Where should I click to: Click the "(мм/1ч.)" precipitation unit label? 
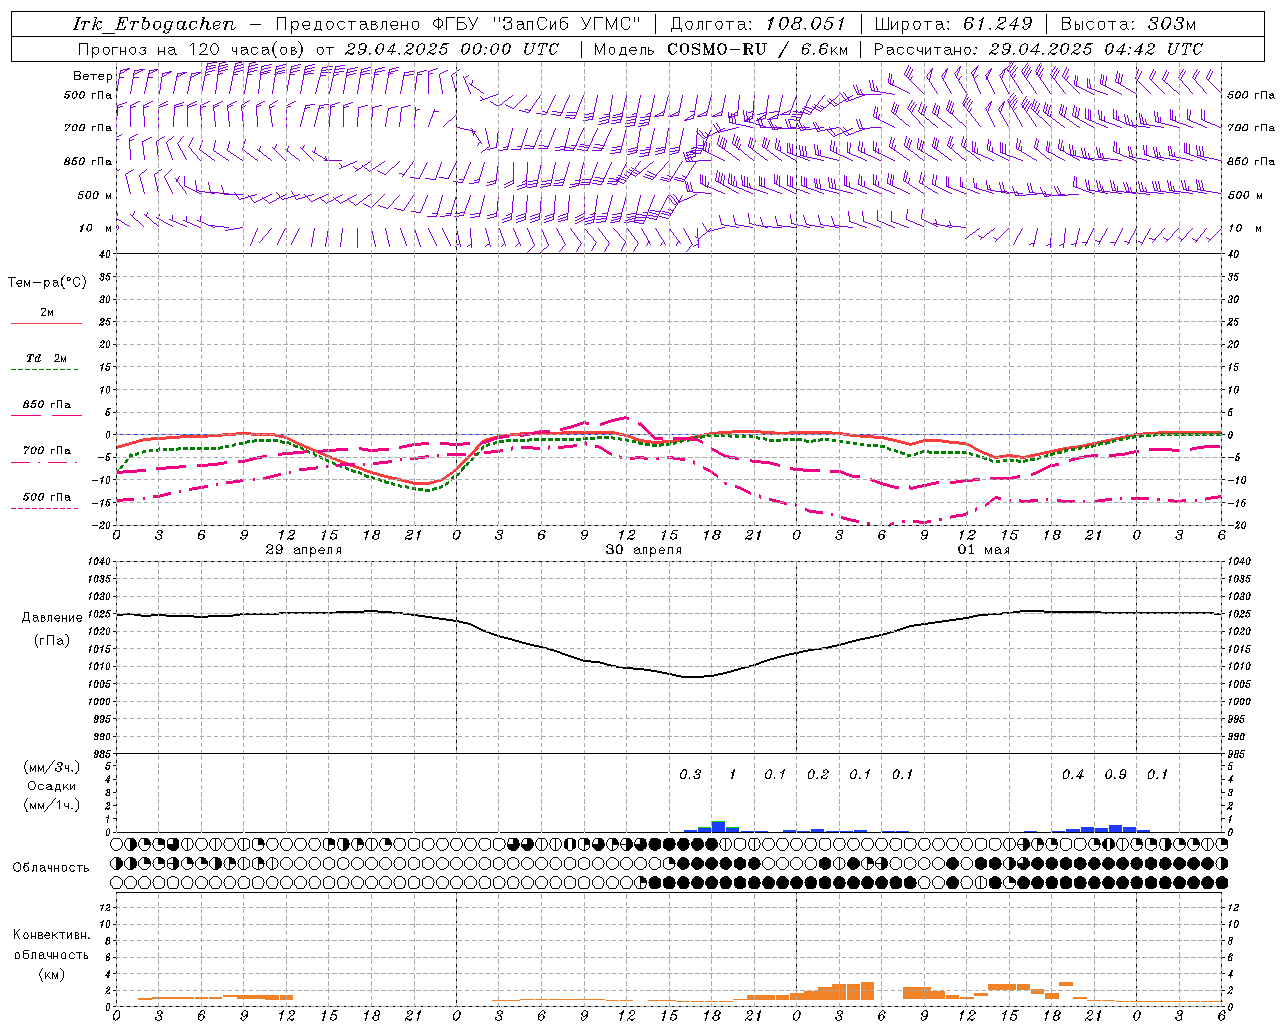point(51,805)
